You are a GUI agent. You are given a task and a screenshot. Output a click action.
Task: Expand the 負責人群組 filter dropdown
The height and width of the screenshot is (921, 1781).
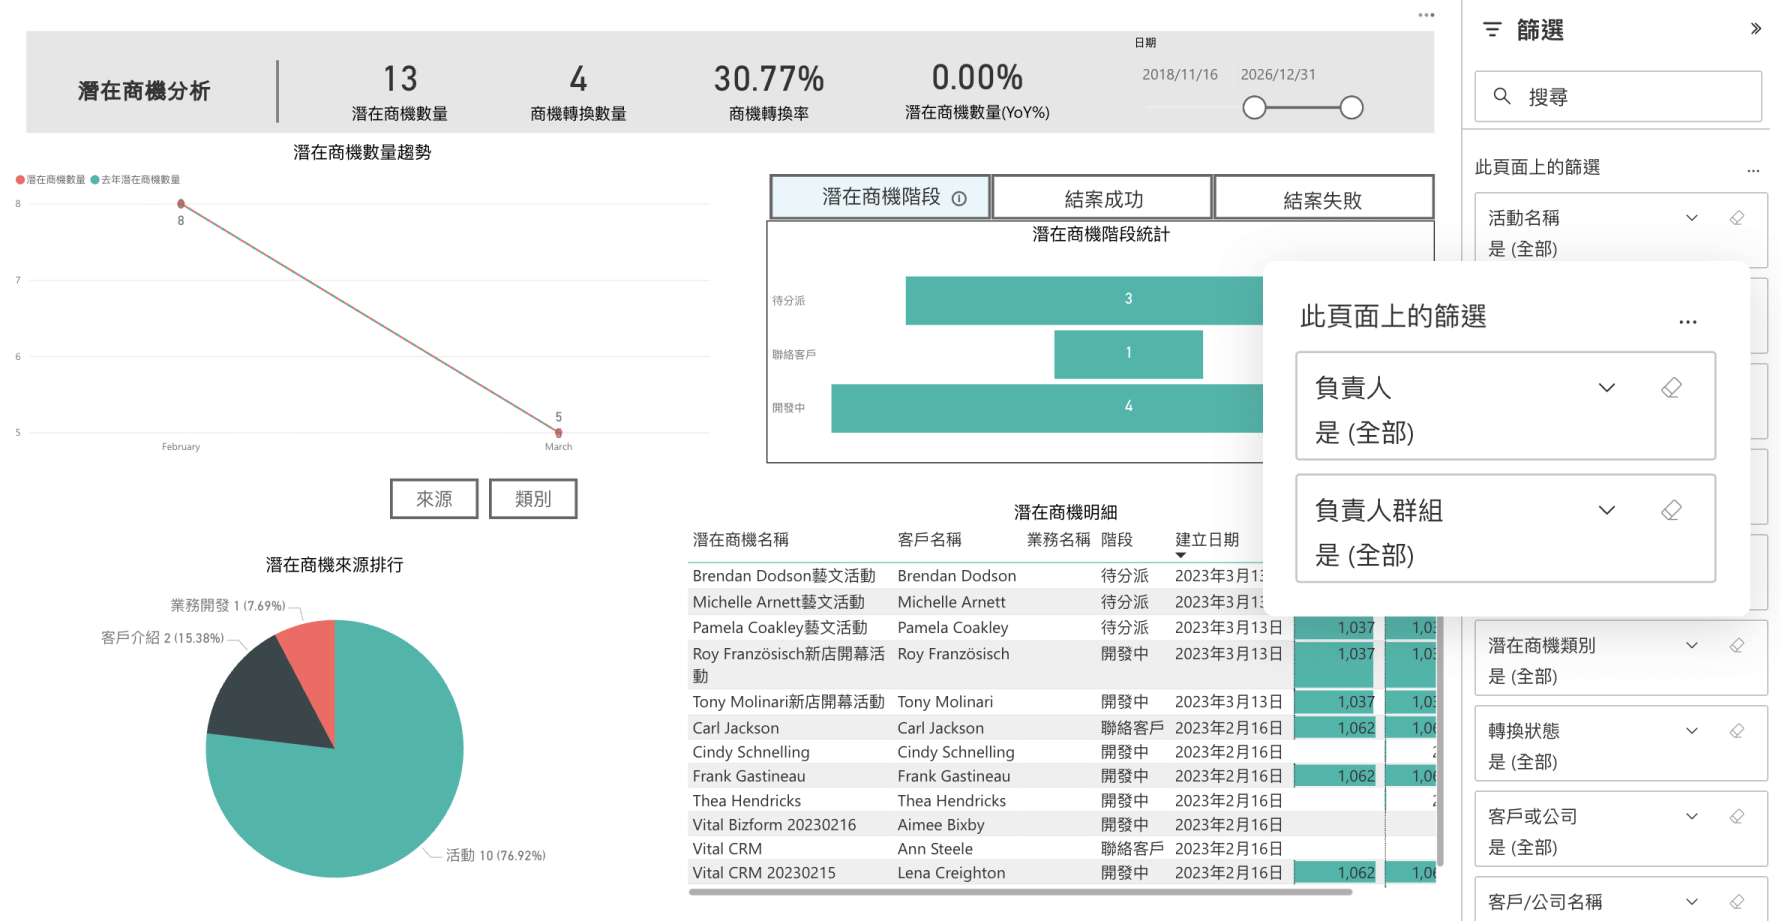click(x=1607, y=511)
